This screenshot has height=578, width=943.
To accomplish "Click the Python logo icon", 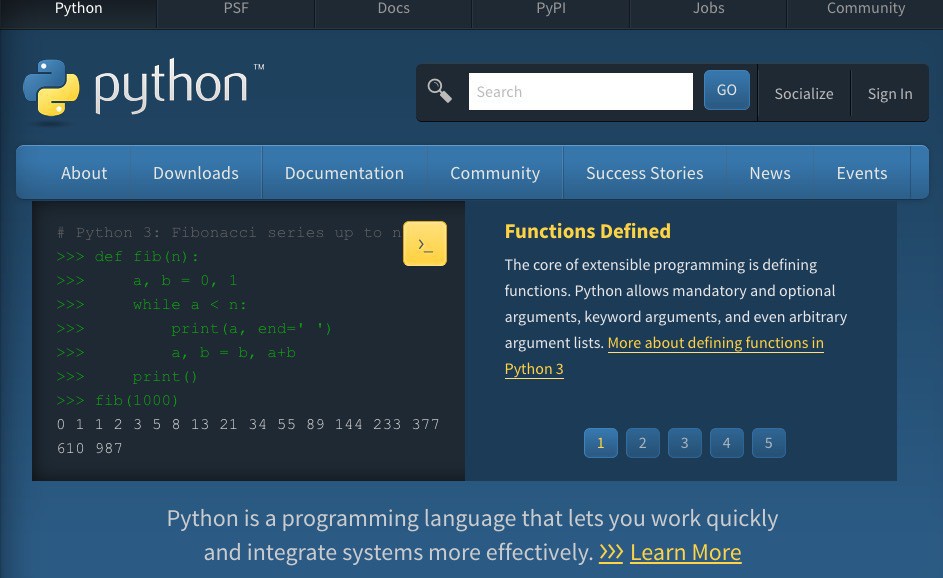I will point(51,88).
